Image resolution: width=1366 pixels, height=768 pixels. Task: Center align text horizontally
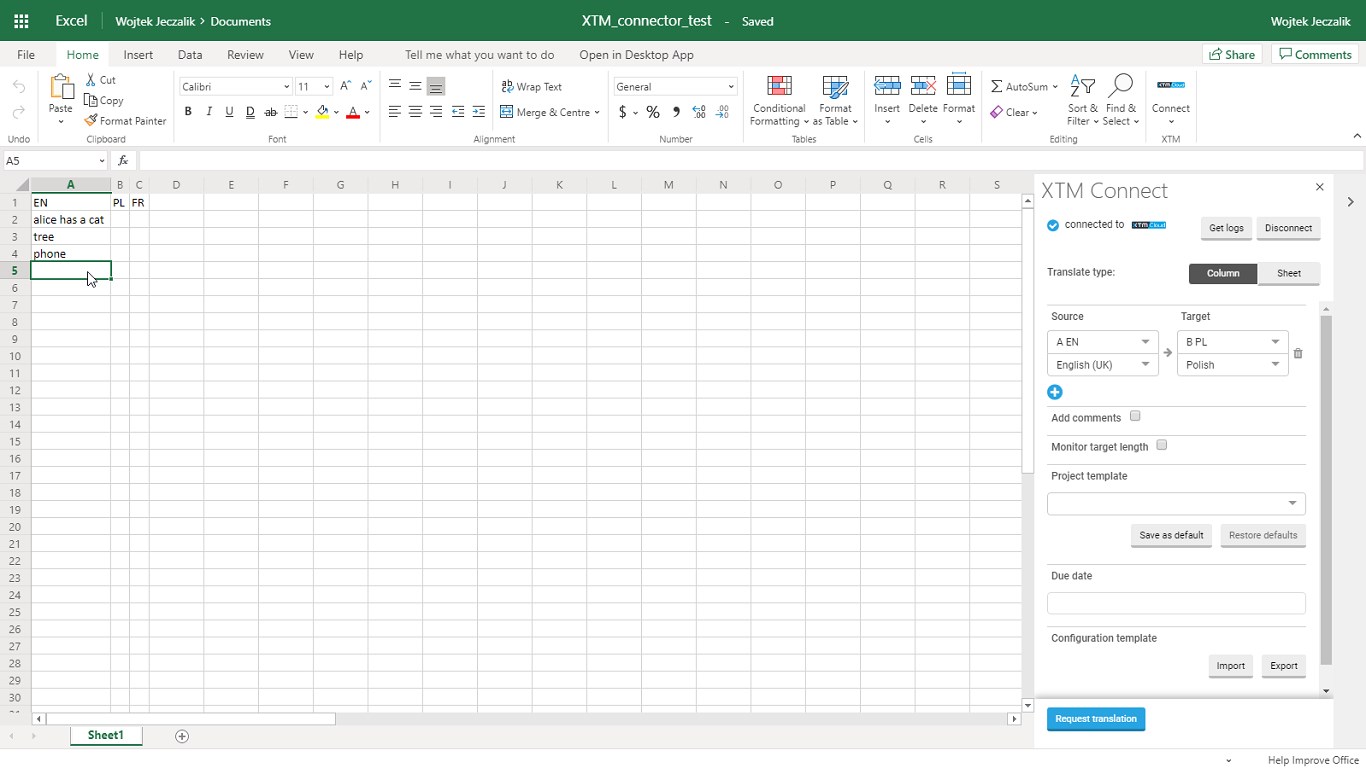point(415,112)
